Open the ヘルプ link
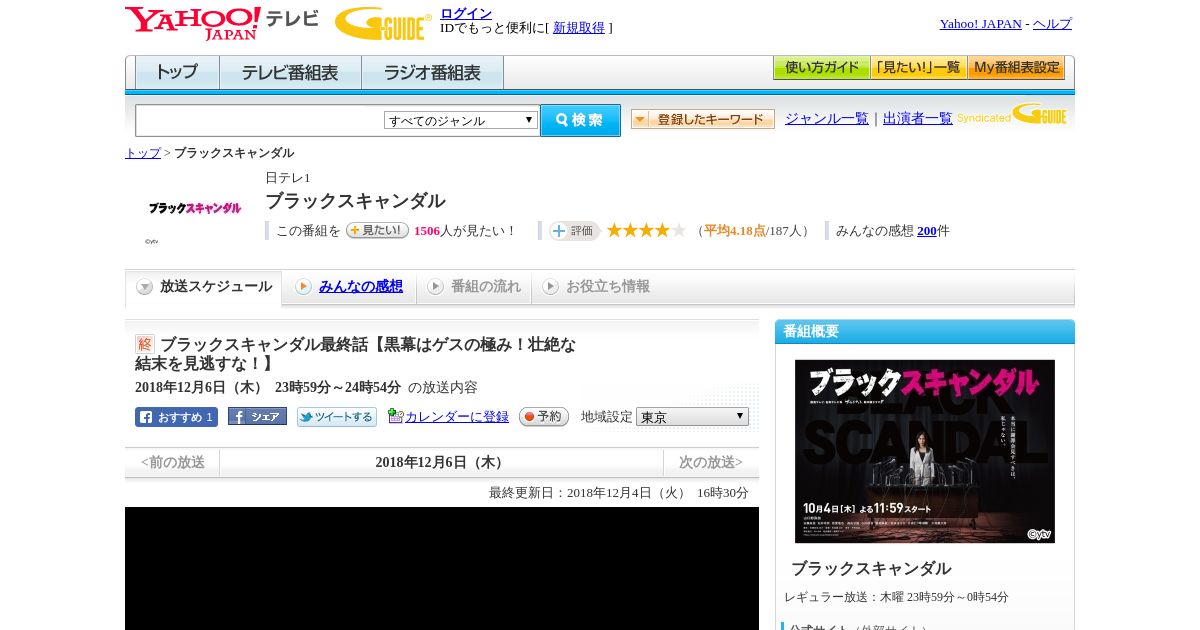Viewport: 1200px width, 630px height. click(1052, 24)
